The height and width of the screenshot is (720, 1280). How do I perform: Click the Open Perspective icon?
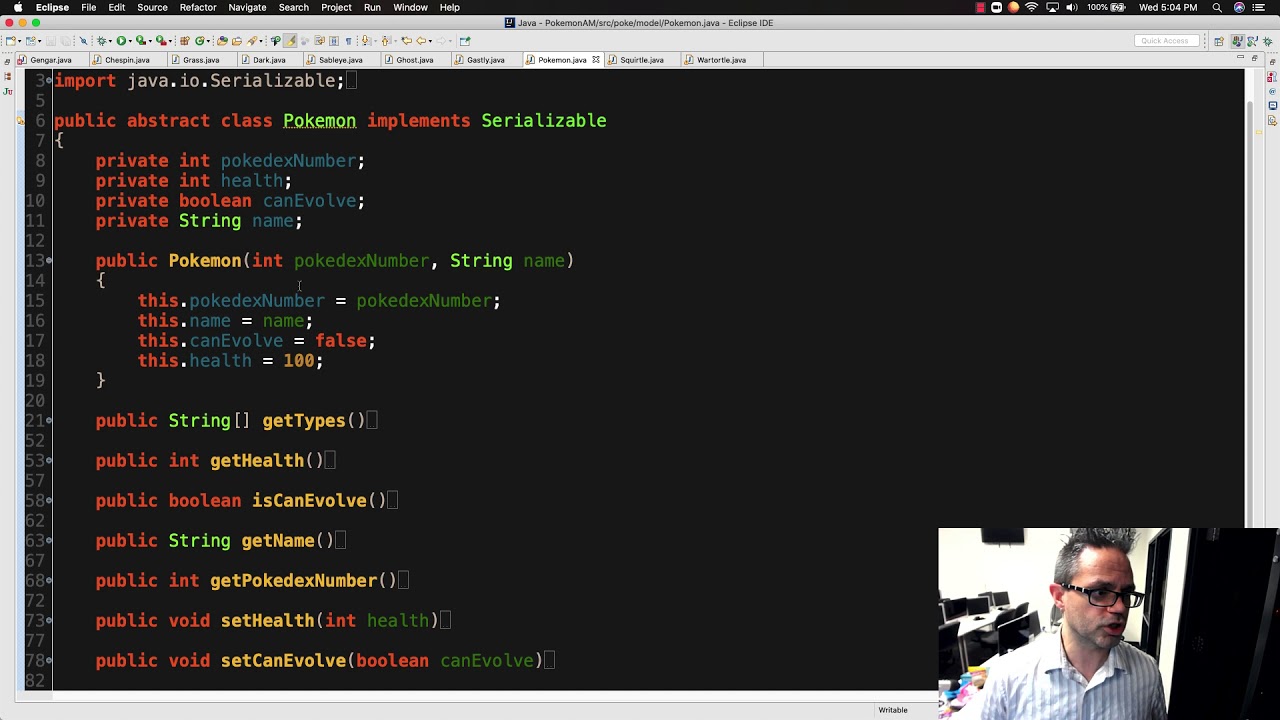(x=1219, y=40)
